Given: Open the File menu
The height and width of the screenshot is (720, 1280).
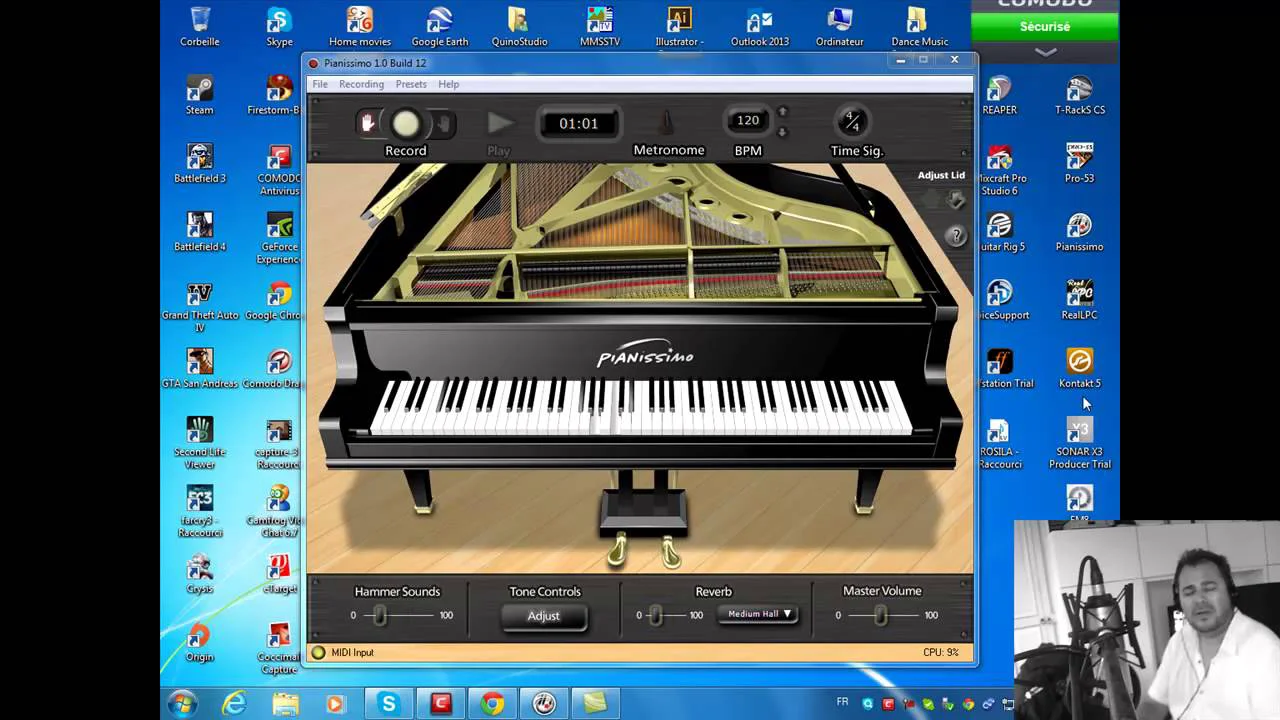Looking at the screenshot, I should tap(320, 84).
